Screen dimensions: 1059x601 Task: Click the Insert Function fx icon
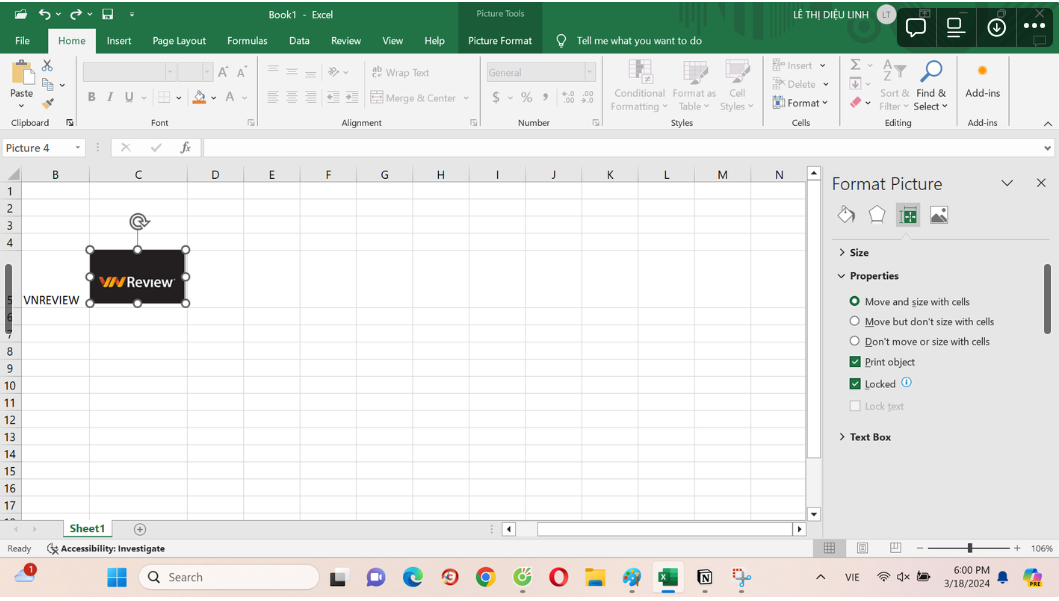coord(185,148)
